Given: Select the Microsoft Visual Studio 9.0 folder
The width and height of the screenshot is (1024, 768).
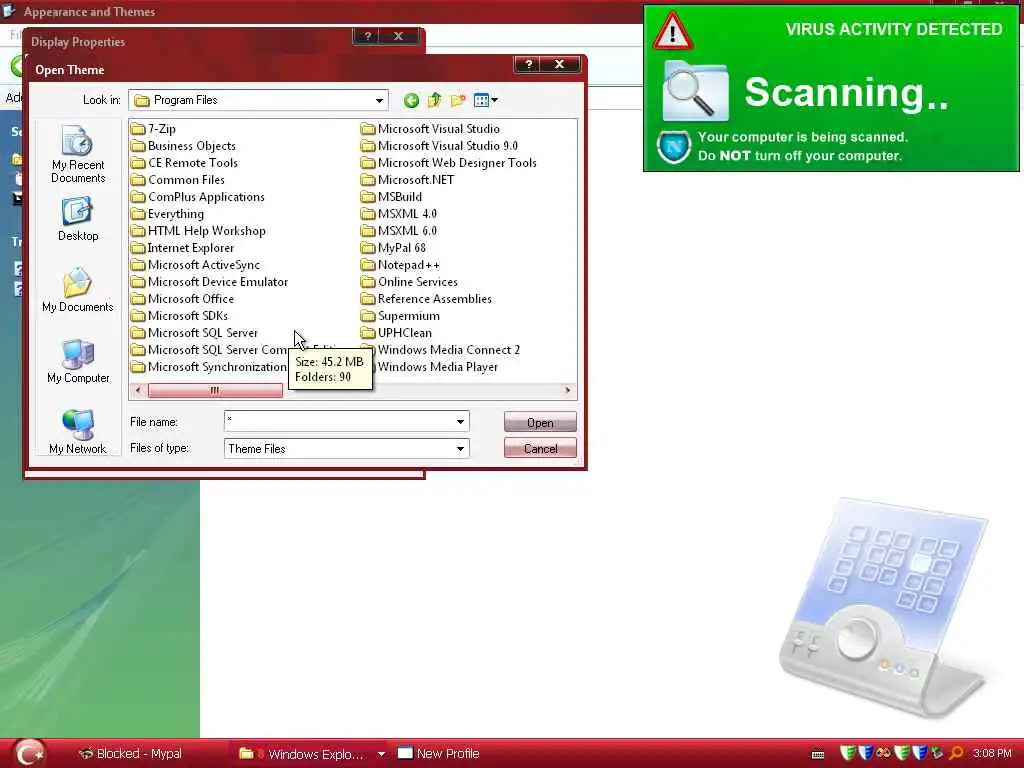Looking at the screenshot, I should pyautogui.click(x=440, y=146).
